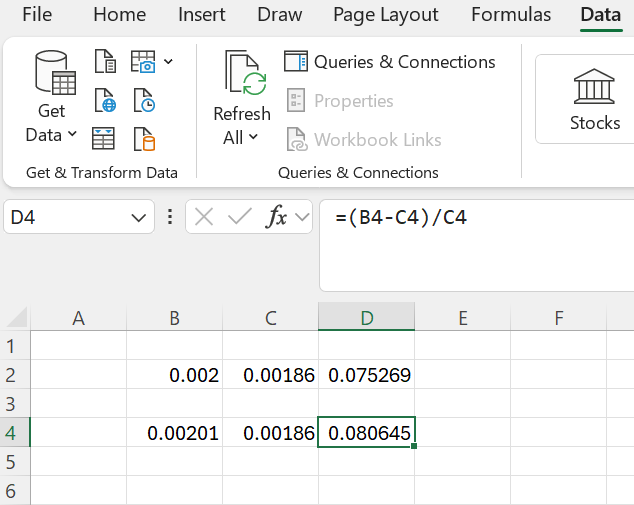This screenshot has height=505, width=634.
Task: Expand Refresh All dropdown arrow
Action: click(253, 137)
